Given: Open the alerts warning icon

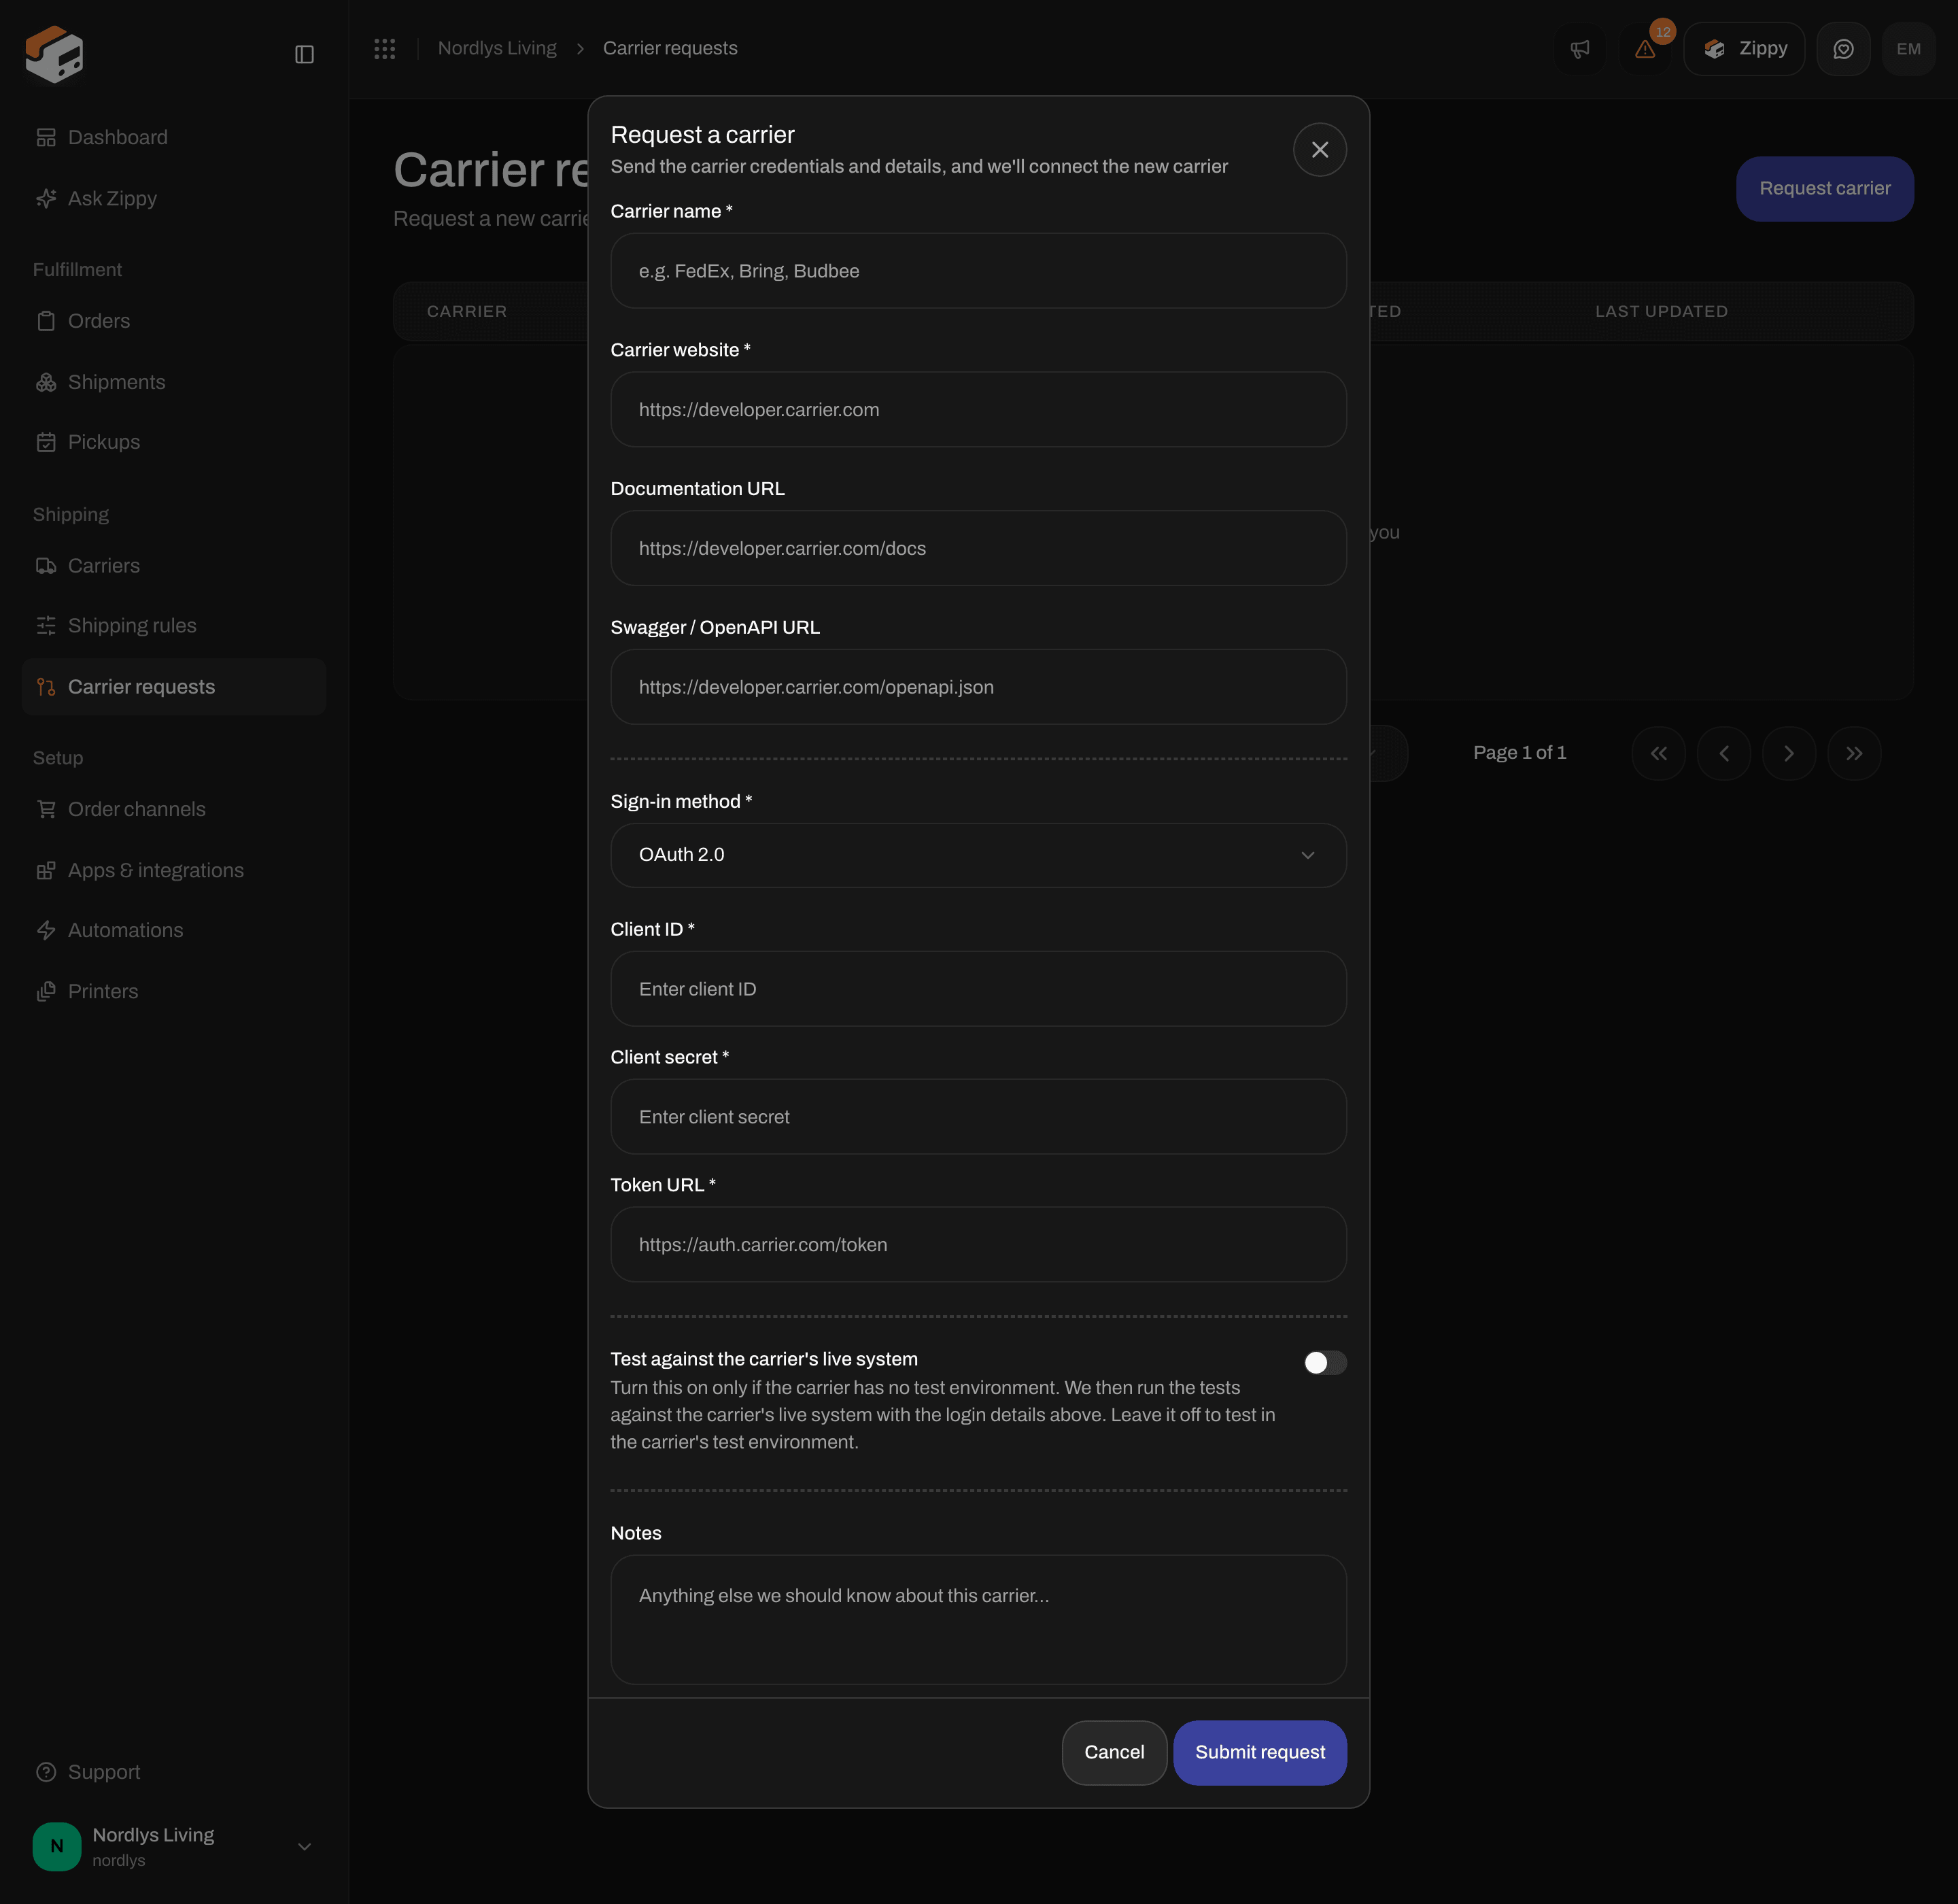Looking at the screenshot, I should pyautogui.click(x=1645, y=49).
